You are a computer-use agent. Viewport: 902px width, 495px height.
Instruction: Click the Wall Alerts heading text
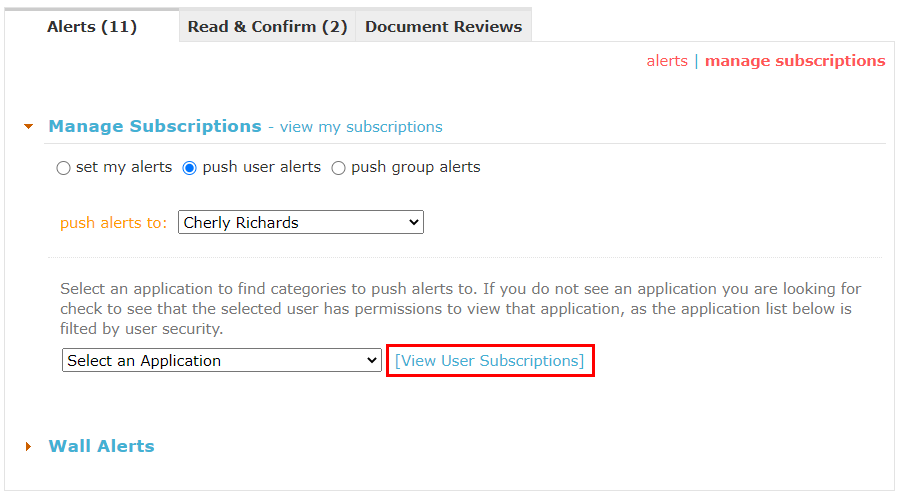pyautogui.click(x=102, y=446)
